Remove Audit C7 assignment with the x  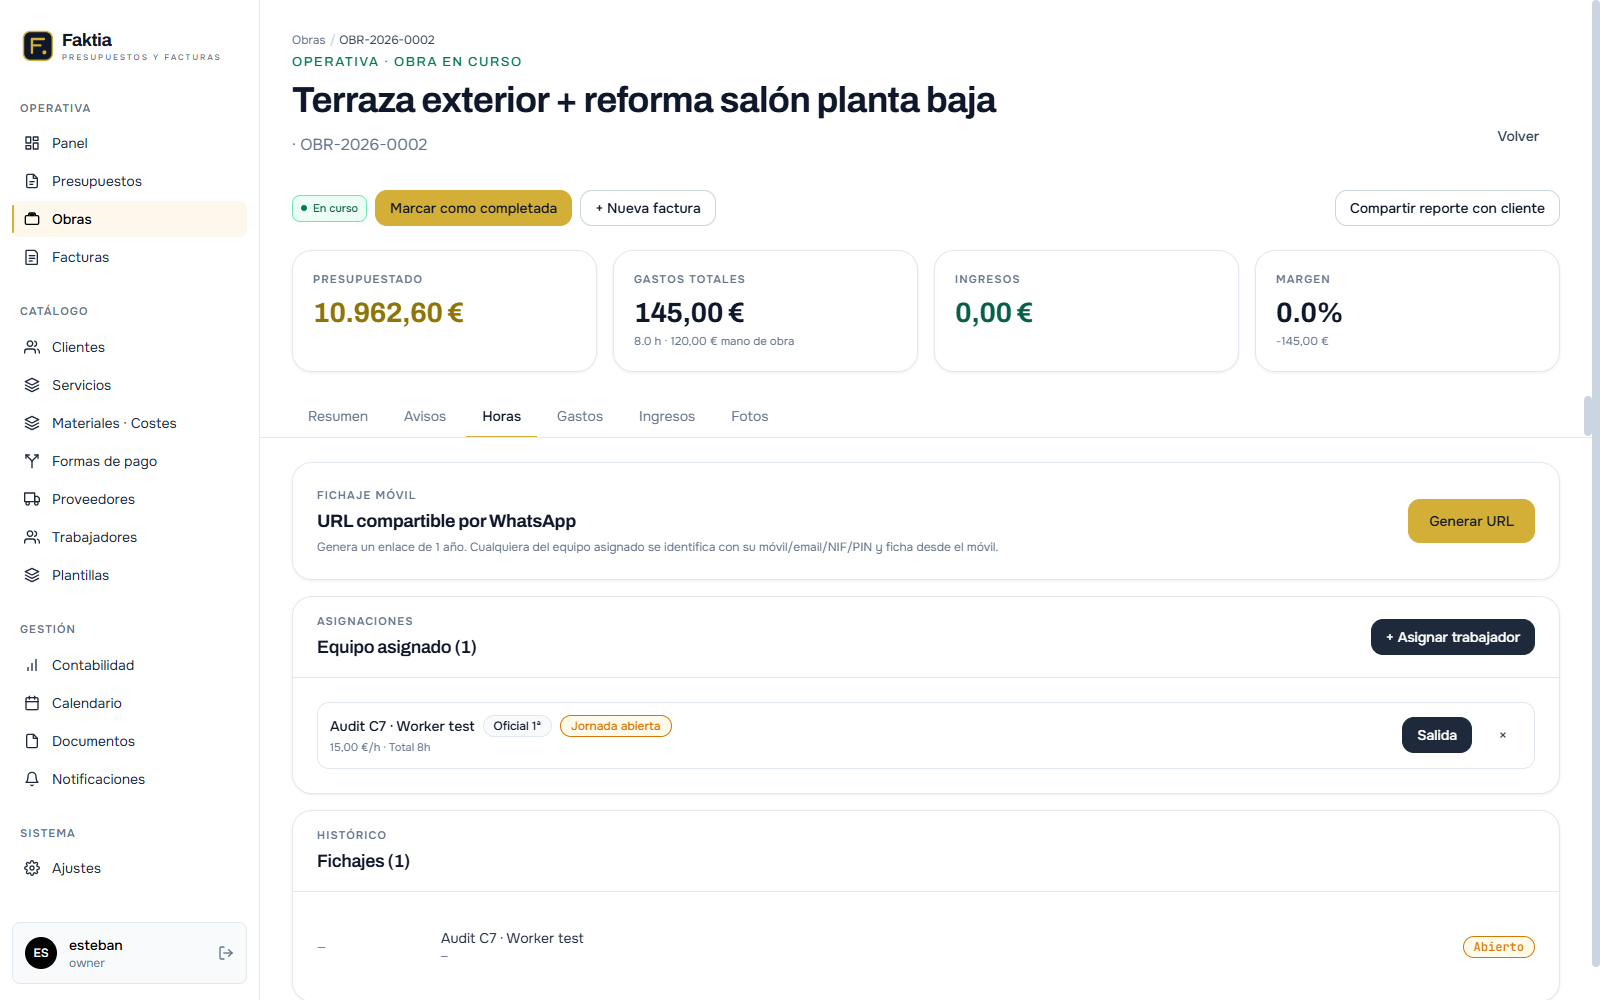point(1502,735)
